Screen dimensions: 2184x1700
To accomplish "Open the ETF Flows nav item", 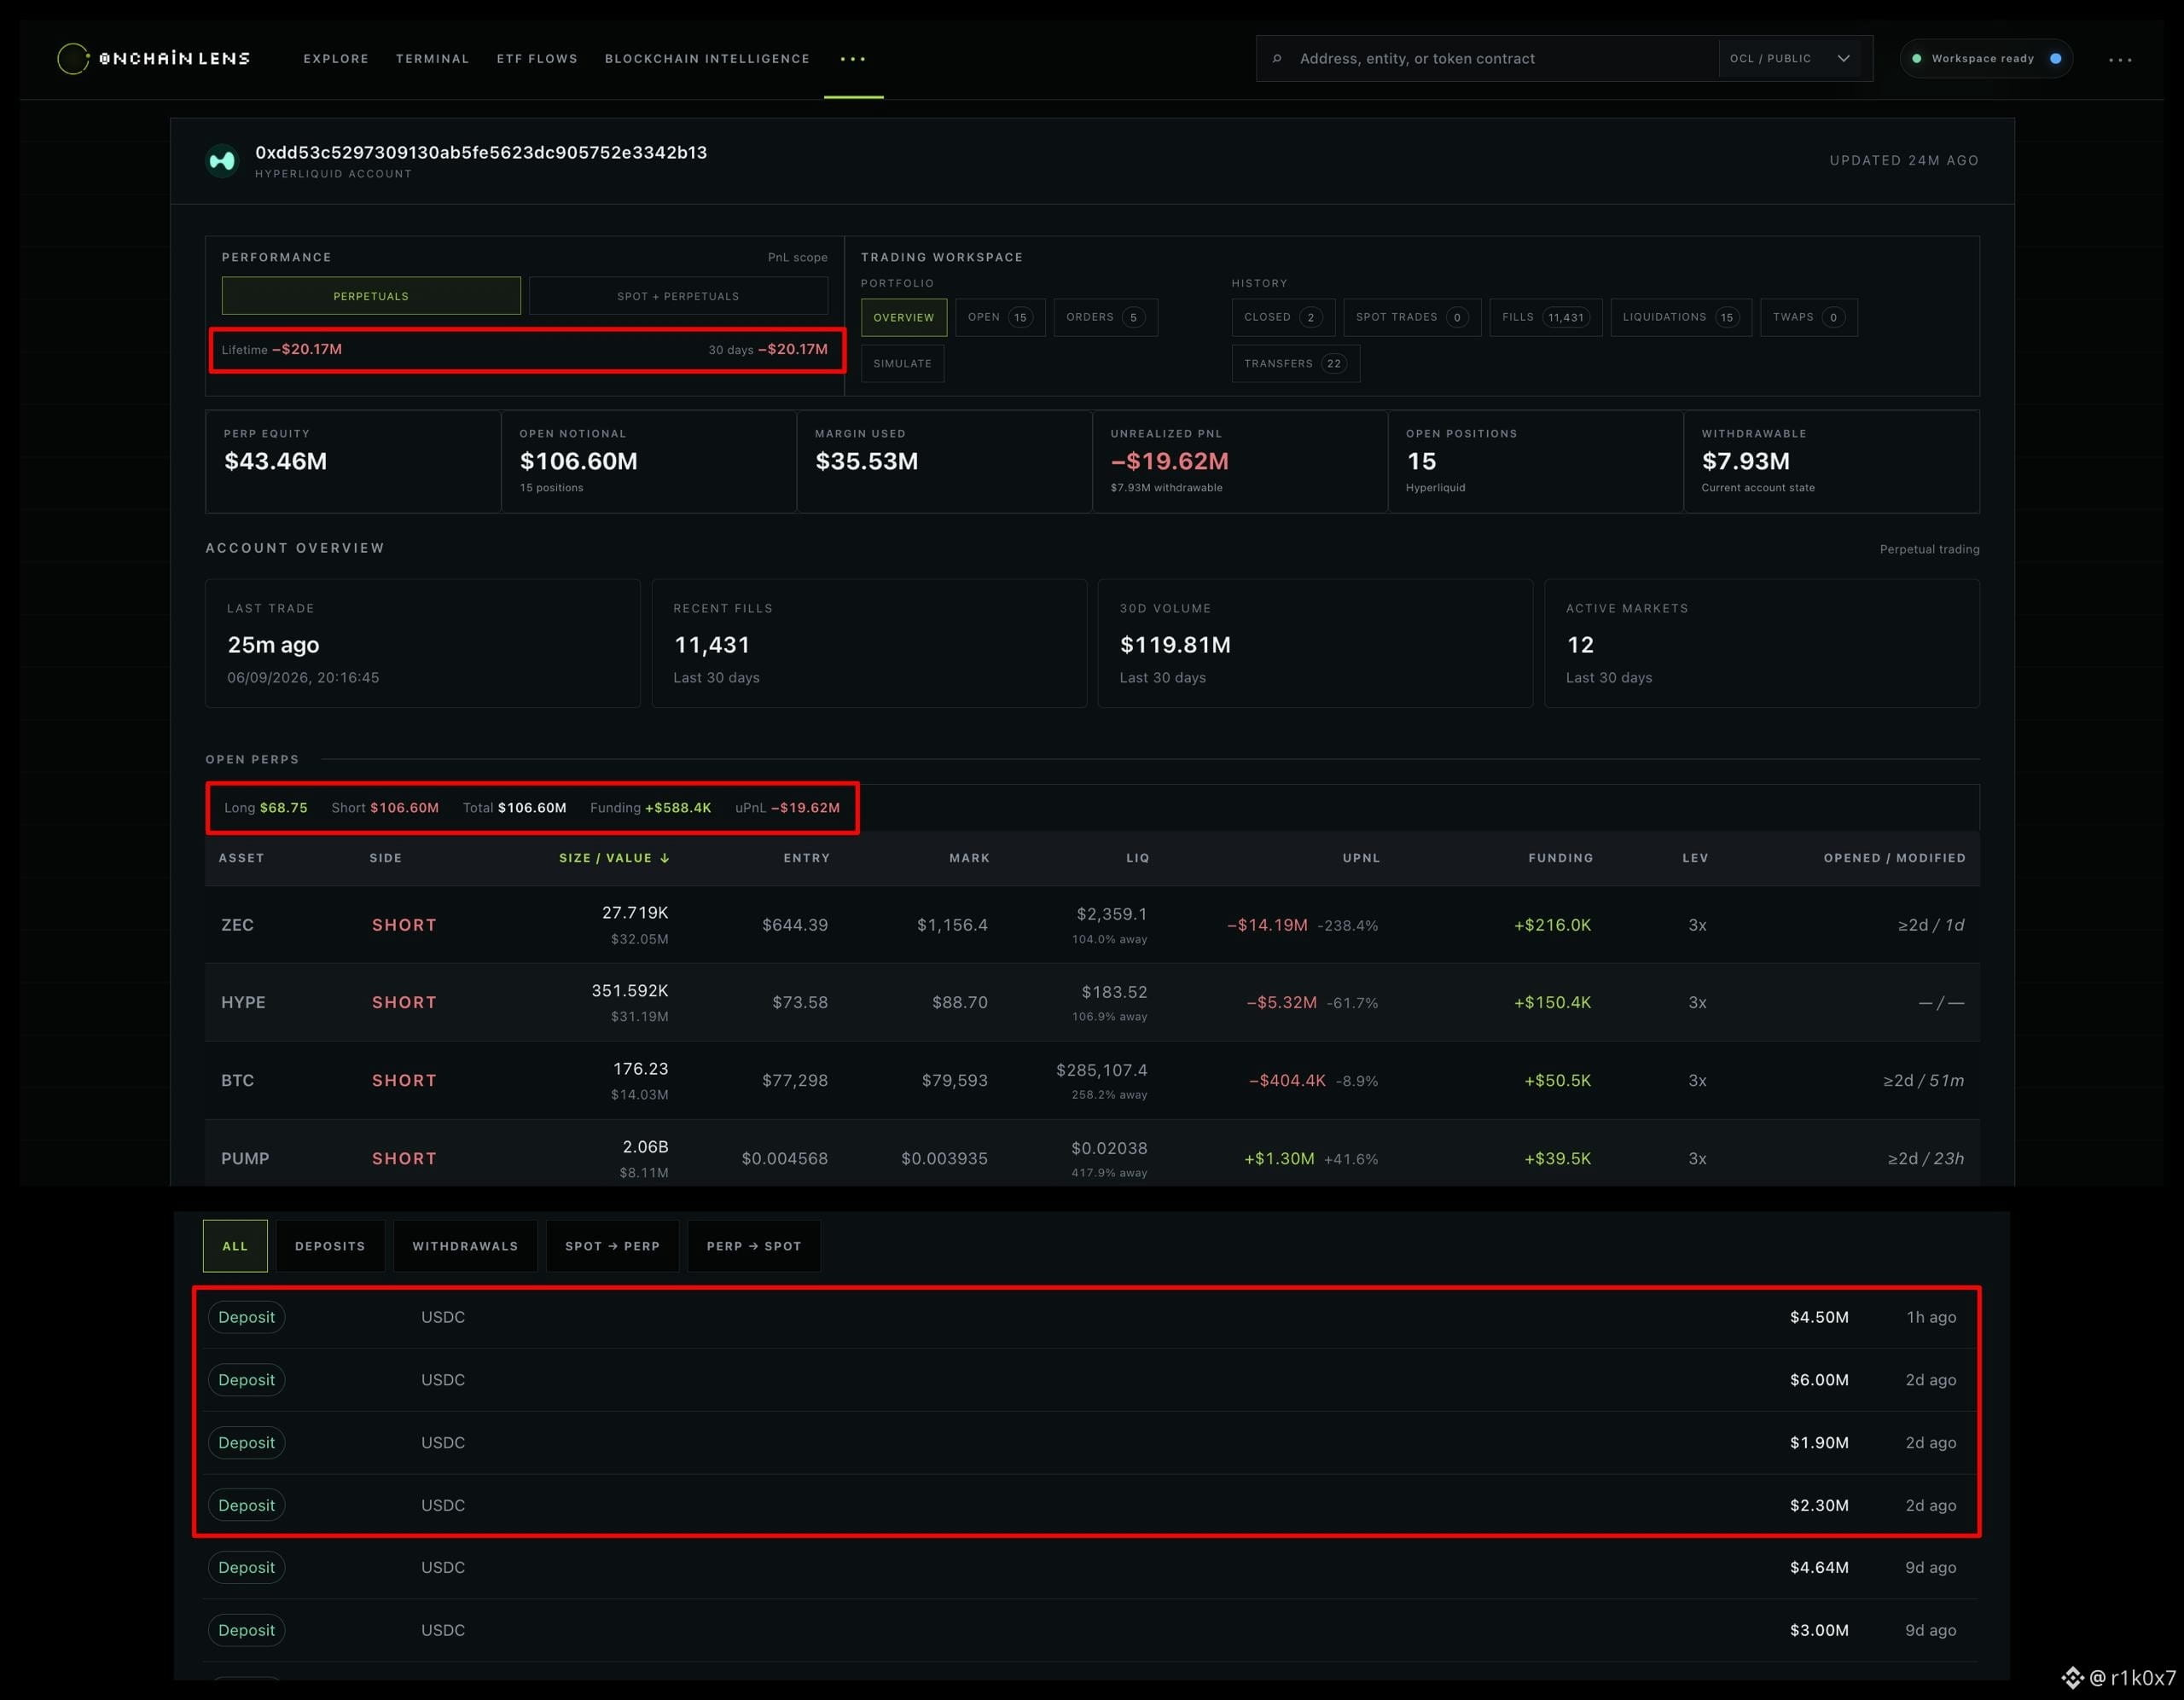I will coord(537,59).
